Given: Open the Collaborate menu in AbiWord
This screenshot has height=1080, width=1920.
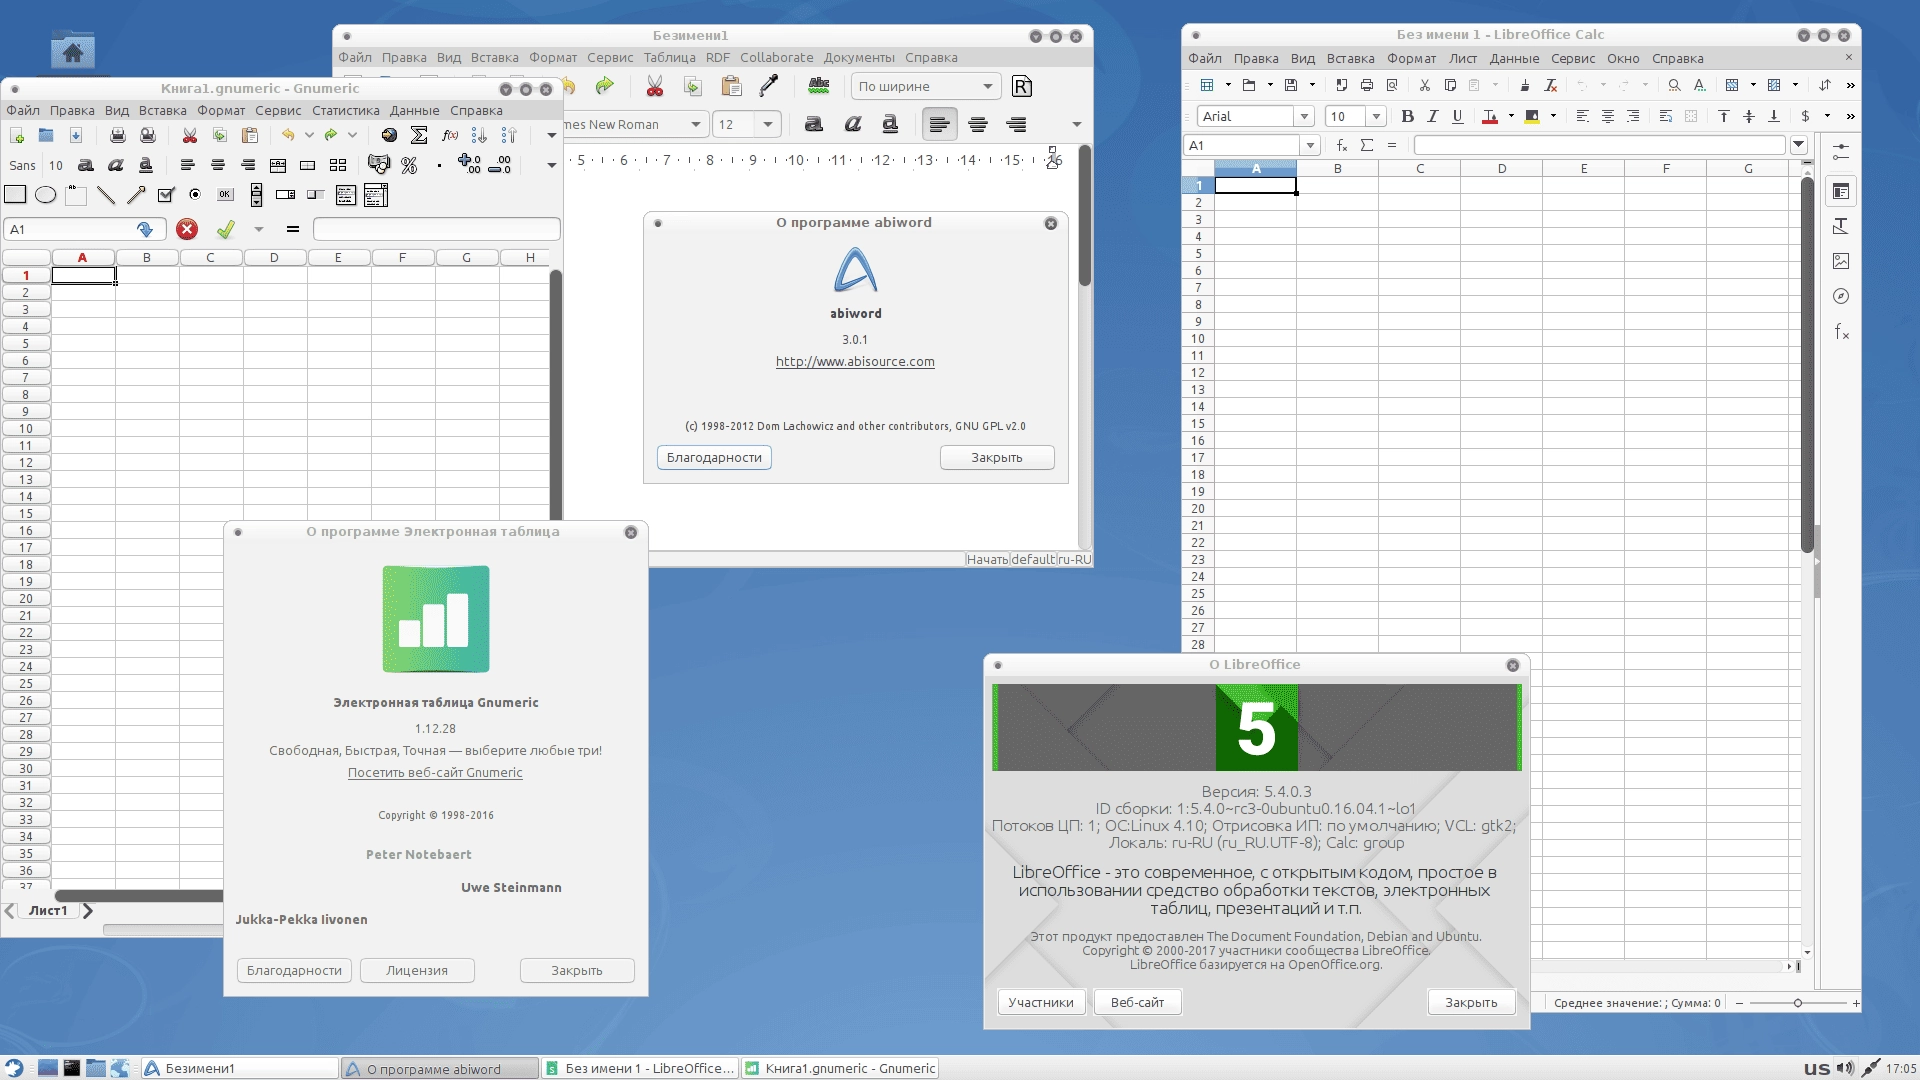Looking at the screenshot, I should 776,57.
